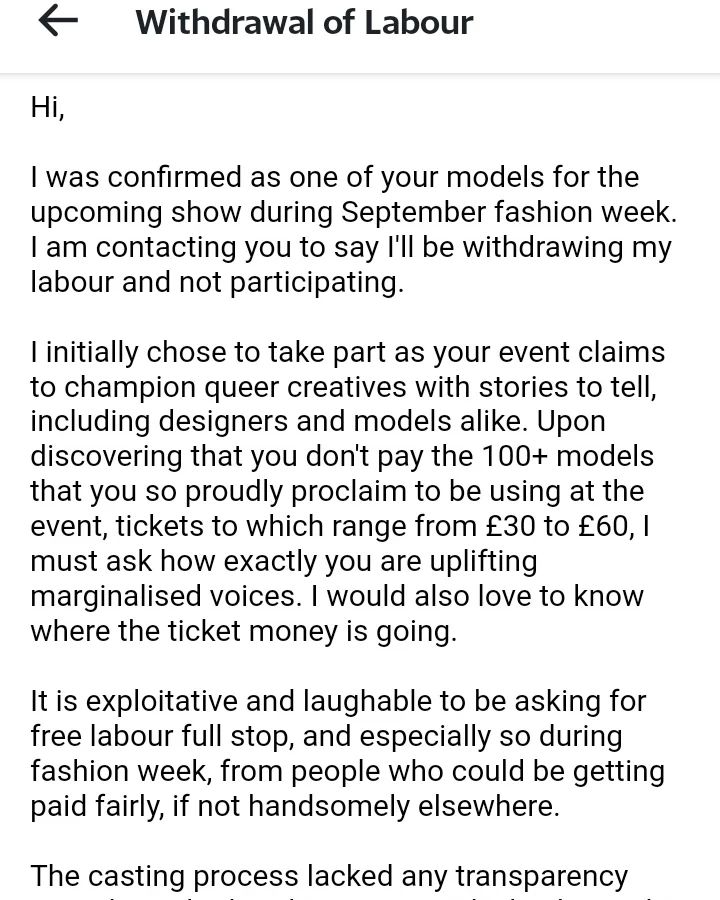Click the line "paid fairly, if not handsomely elsewhere."
Viewport: 720px width, 900px height.
click(295, 808)
